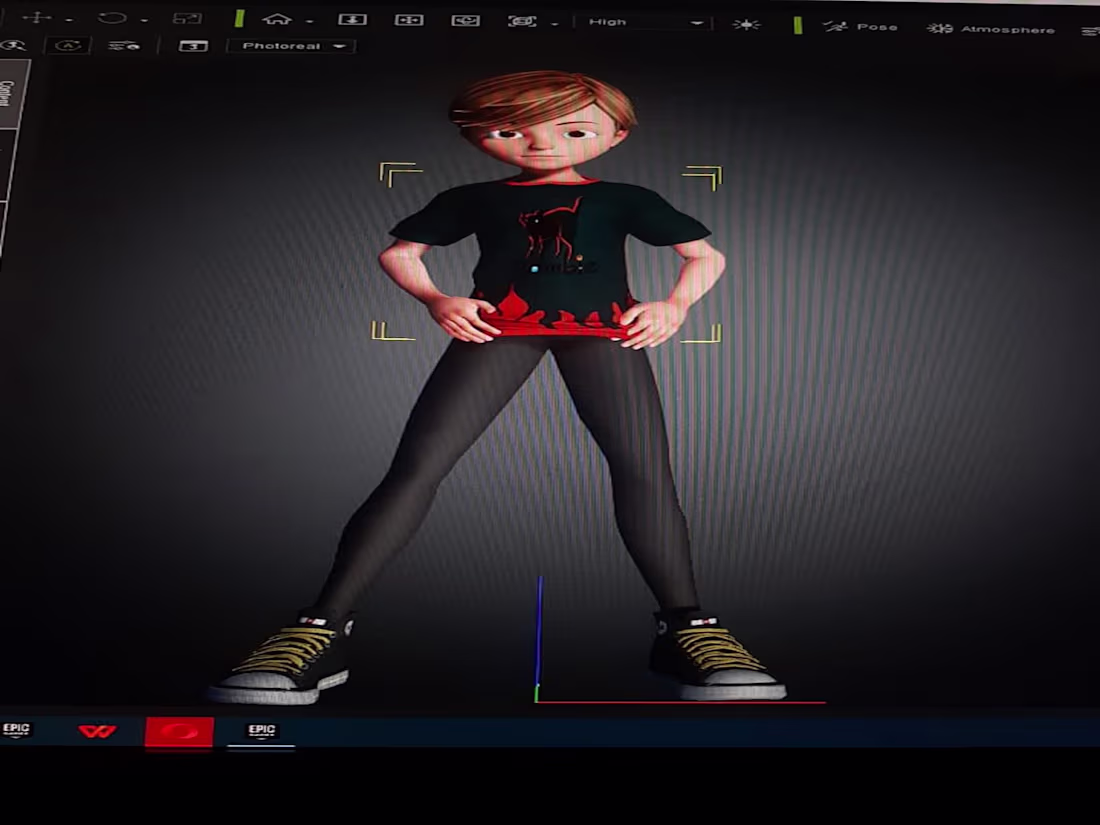Open the list menu at the far top right
This screenshot has width=1100, height=825.
[1090, 30]
